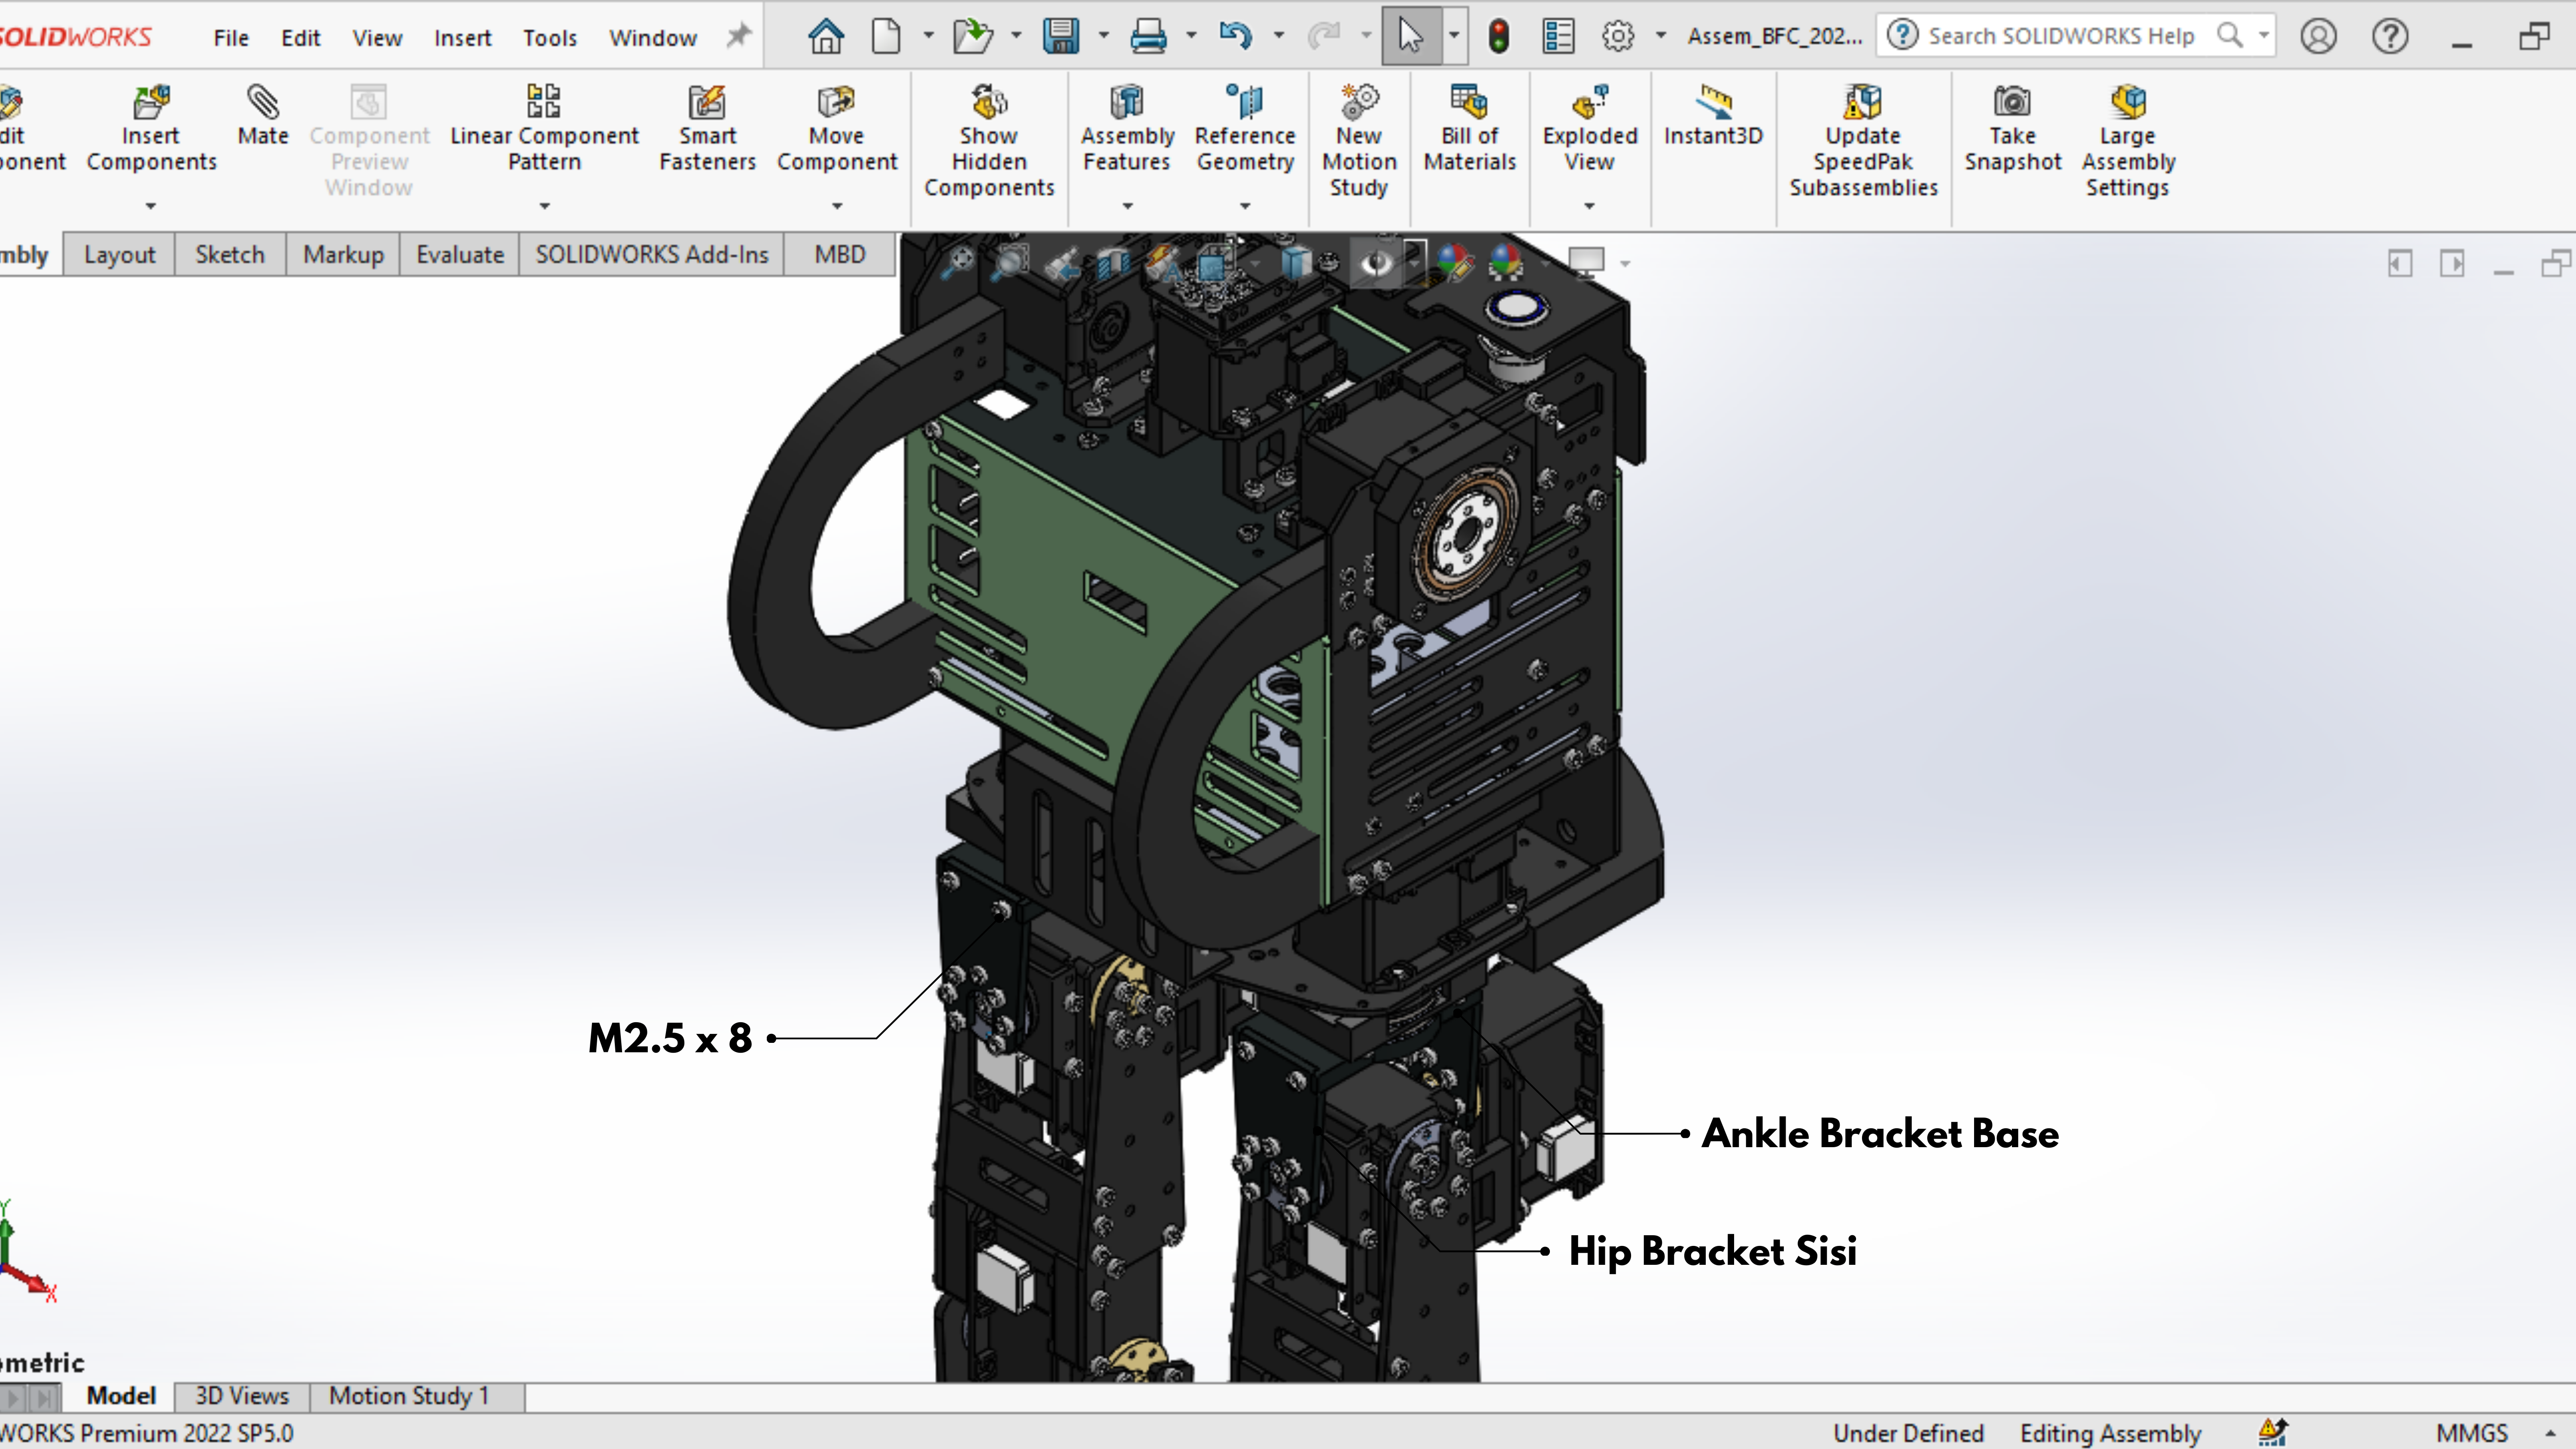Image resolution: width=2576 pixels, height=1449 pixels.
Task: Create a new document with New icon
Action: point(886,37)
